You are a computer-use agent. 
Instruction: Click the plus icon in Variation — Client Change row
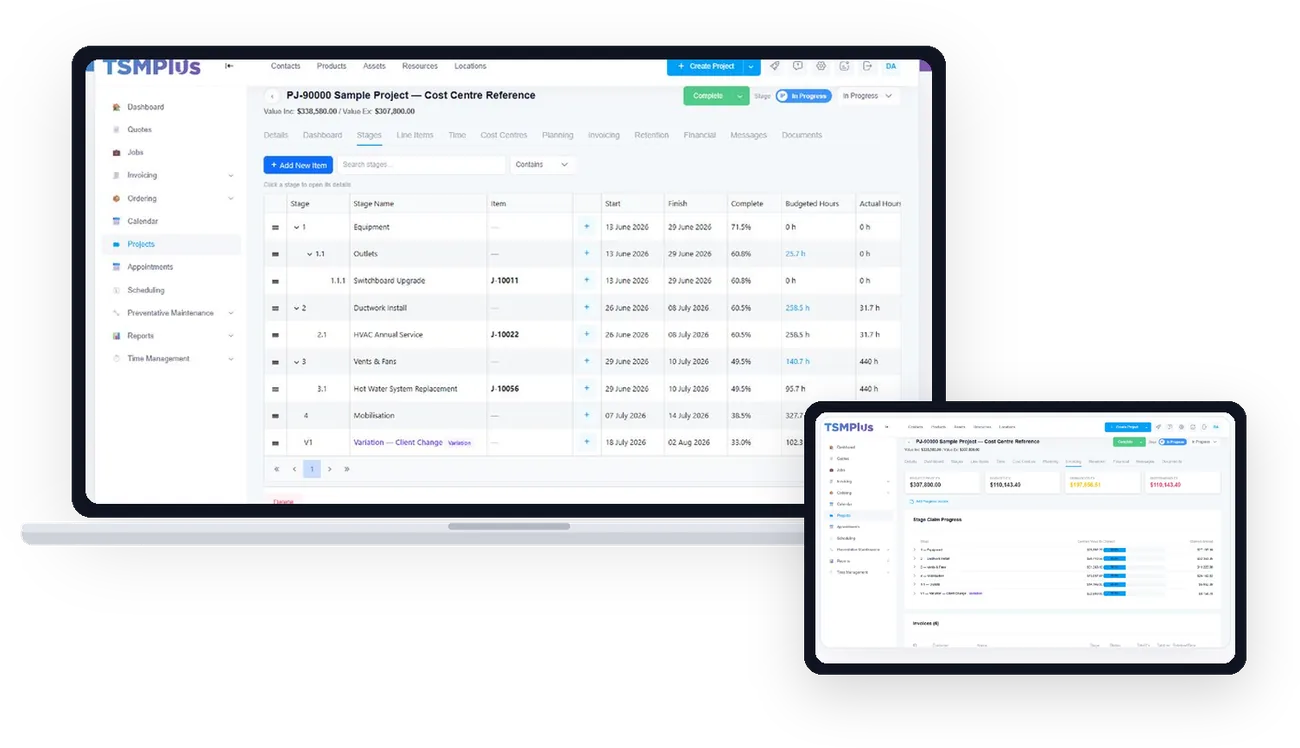pos(587,442)
